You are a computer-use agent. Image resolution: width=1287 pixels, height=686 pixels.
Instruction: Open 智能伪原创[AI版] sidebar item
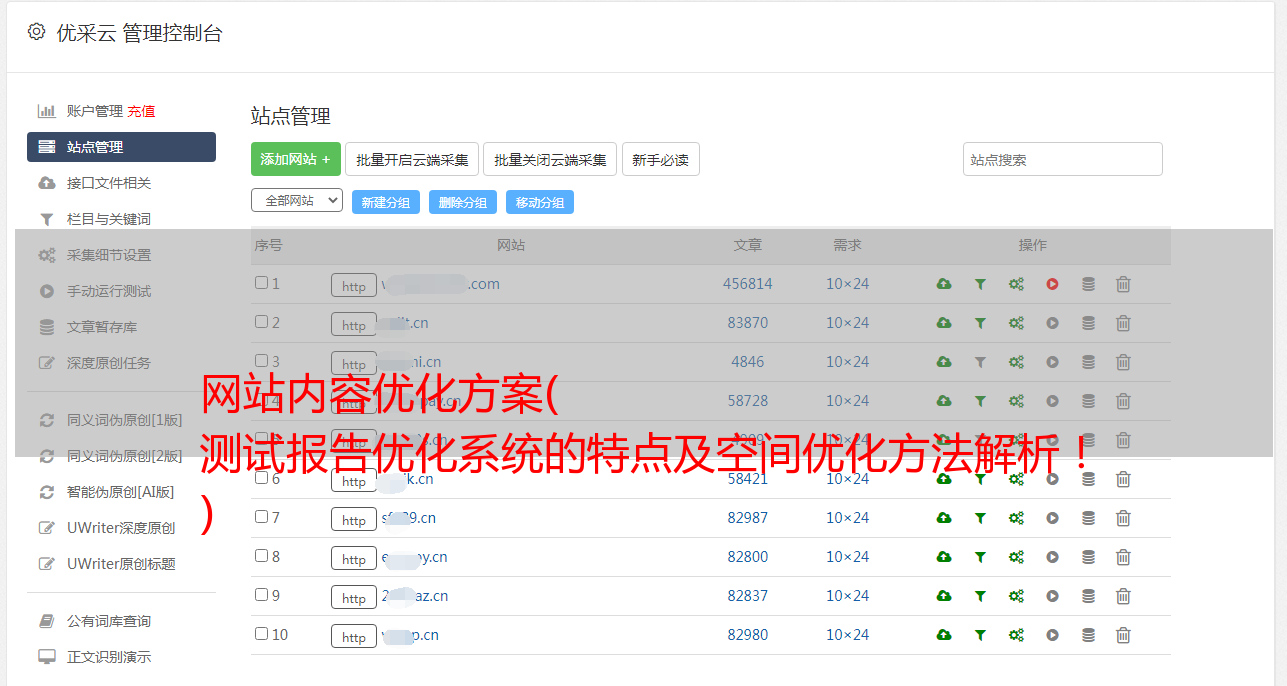tap(121, 492)
